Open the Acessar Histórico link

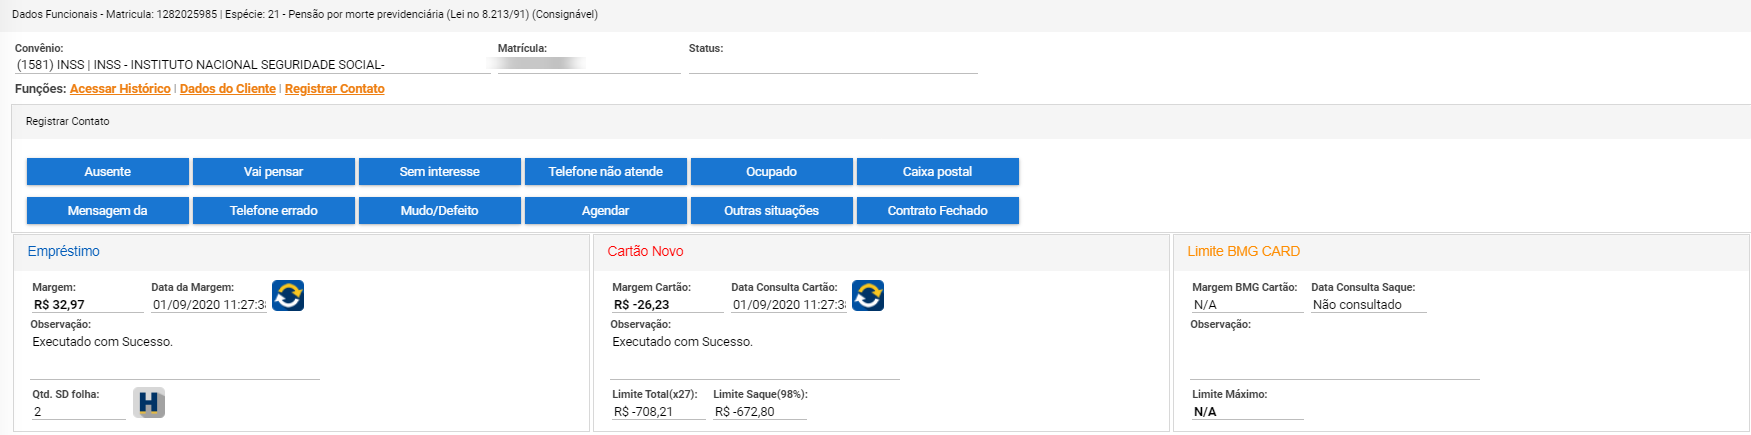coord(120,89)
